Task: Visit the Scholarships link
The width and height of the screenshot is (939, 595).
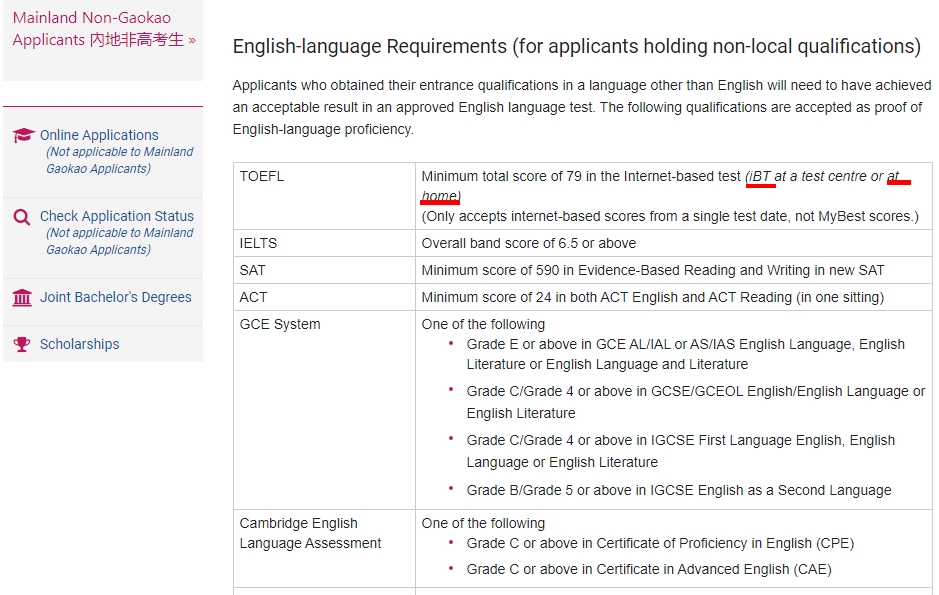Action: (x=79, y=344)
